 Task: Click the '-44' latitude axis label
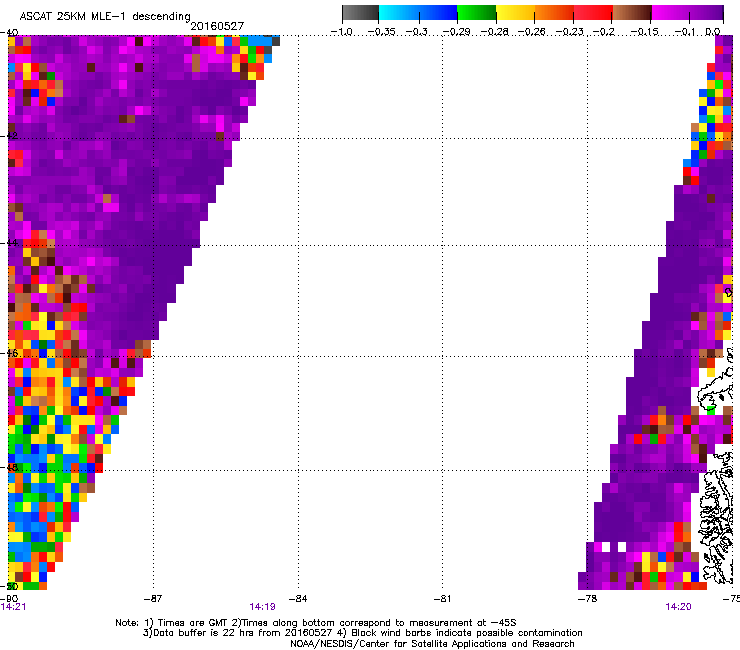click(9, 243)
